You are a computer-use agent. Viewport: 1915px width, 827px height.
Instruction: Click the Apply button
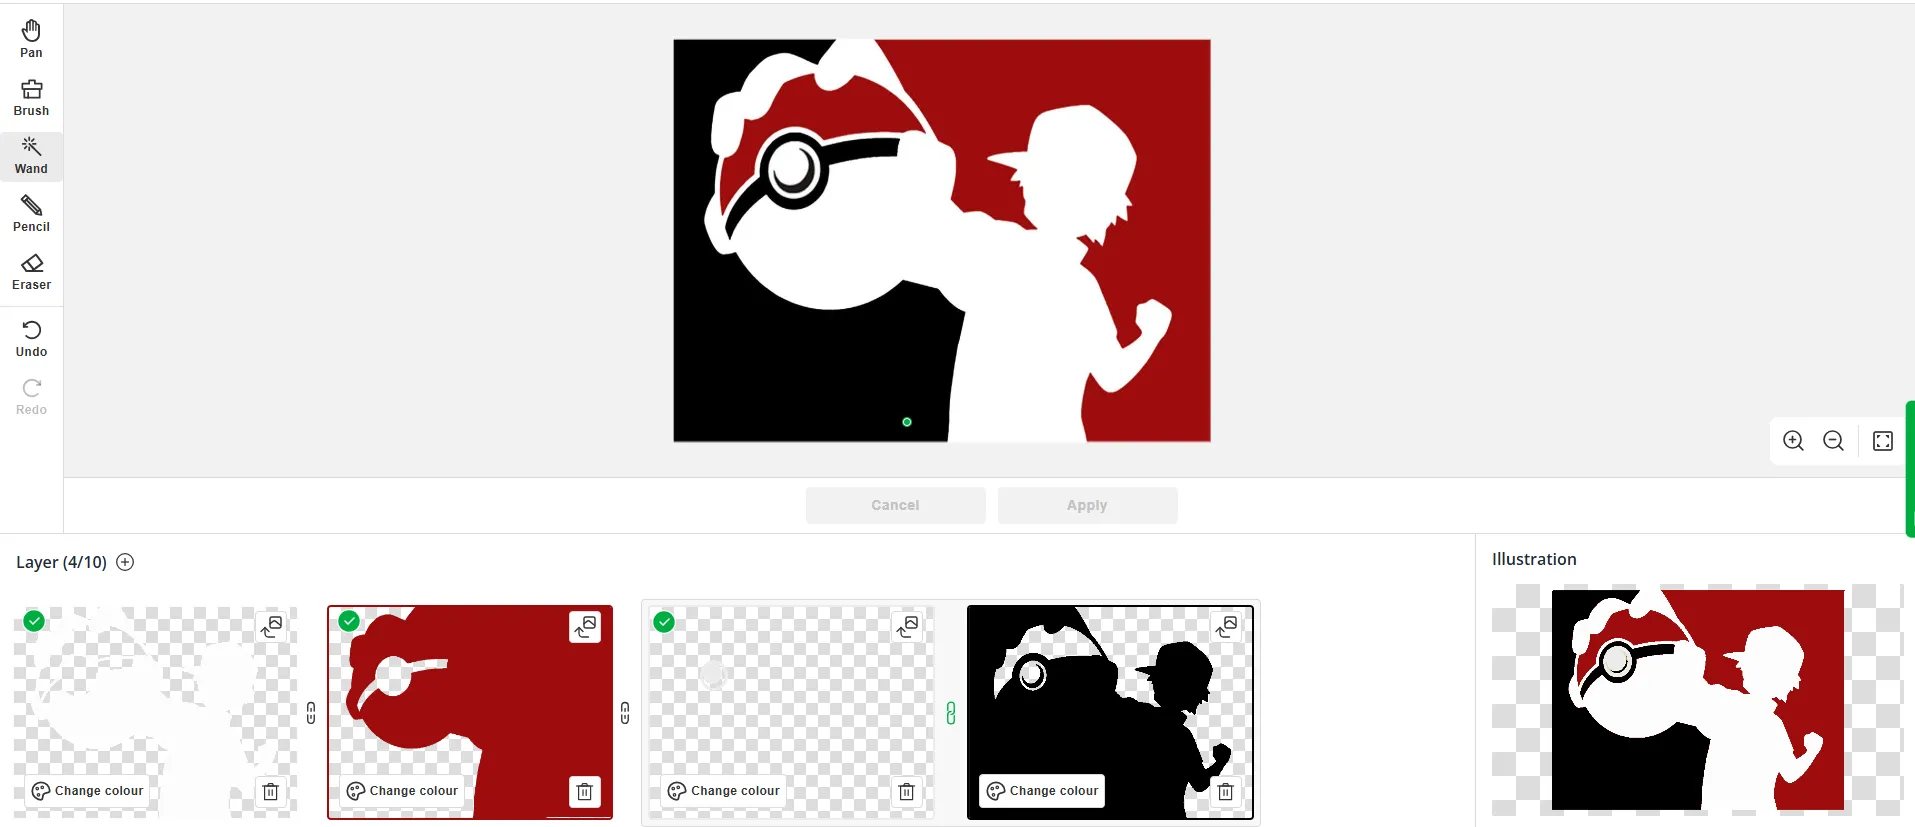click(x=1087, y=505)
